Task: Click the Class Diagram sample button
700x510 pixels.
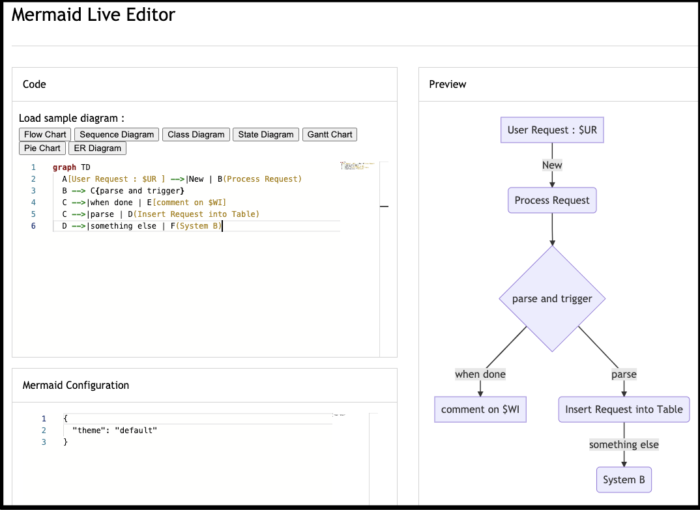Action: coord(196,134)
